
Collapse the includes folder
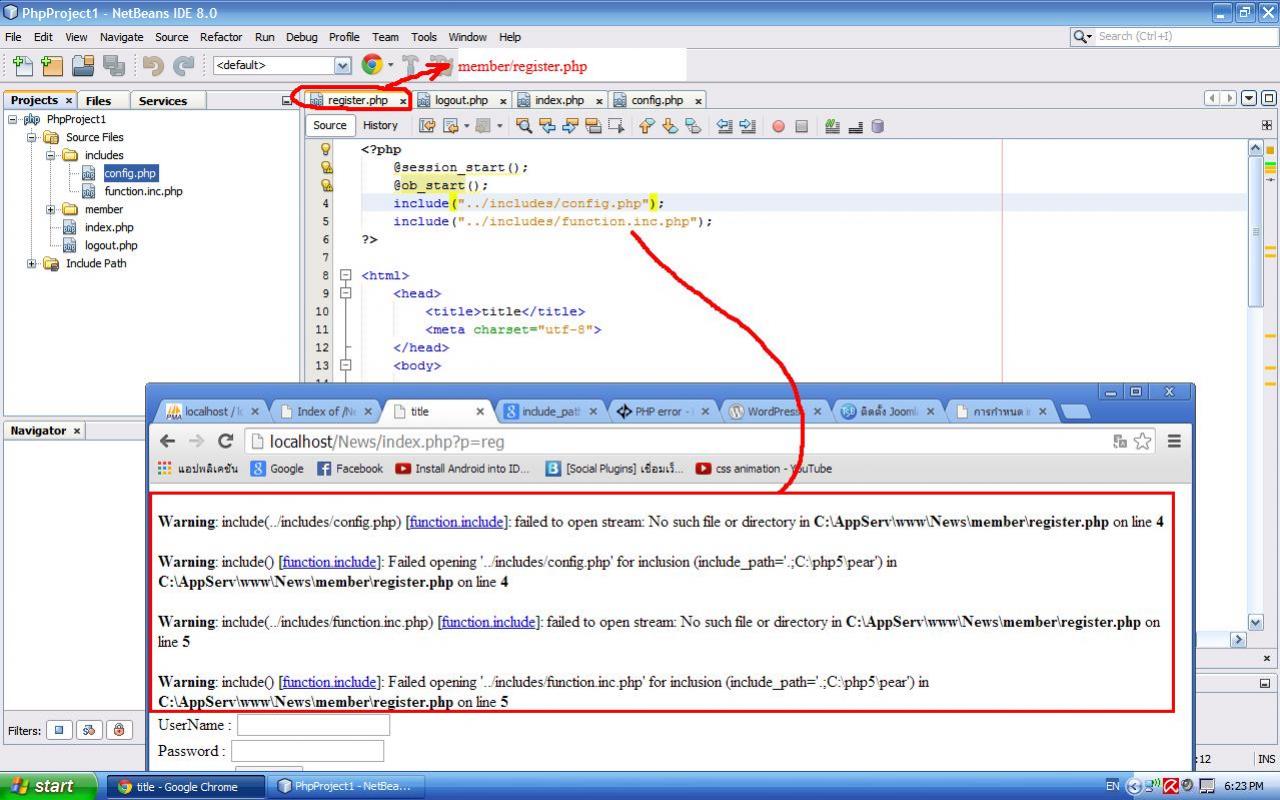tap(51, 155)
